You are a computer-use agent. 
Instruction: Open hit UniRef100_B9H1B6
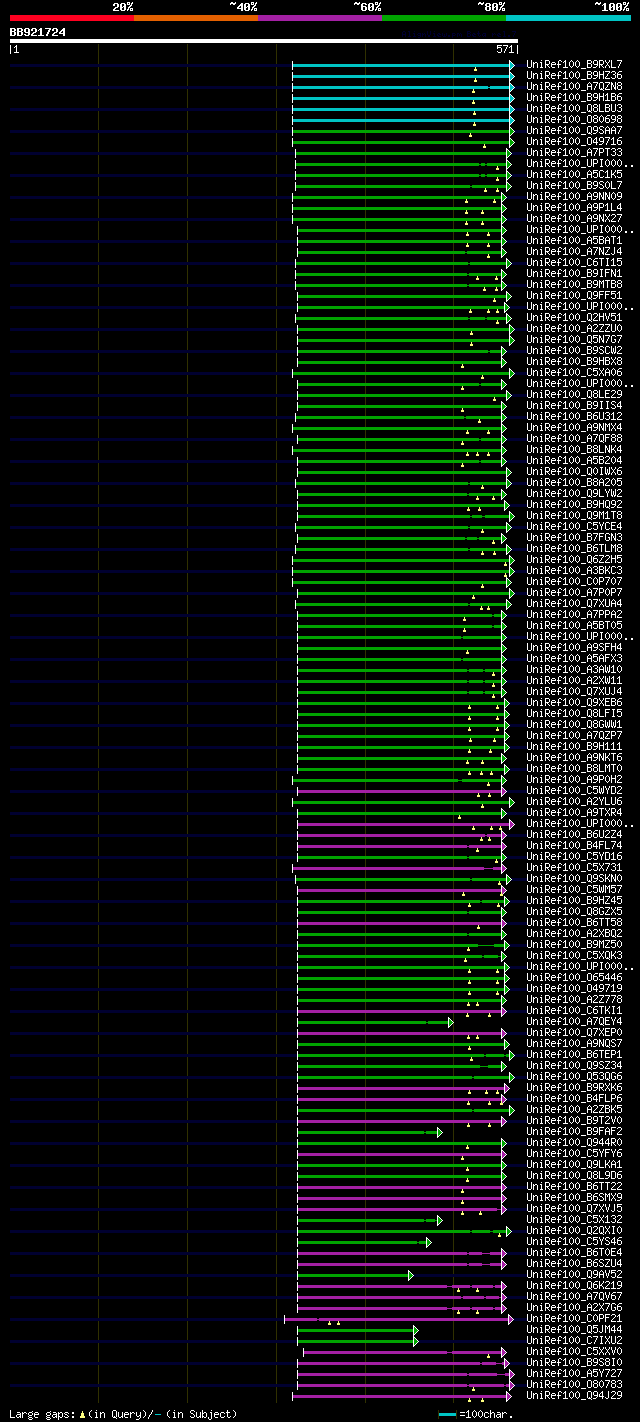click(x=574, y=97)
